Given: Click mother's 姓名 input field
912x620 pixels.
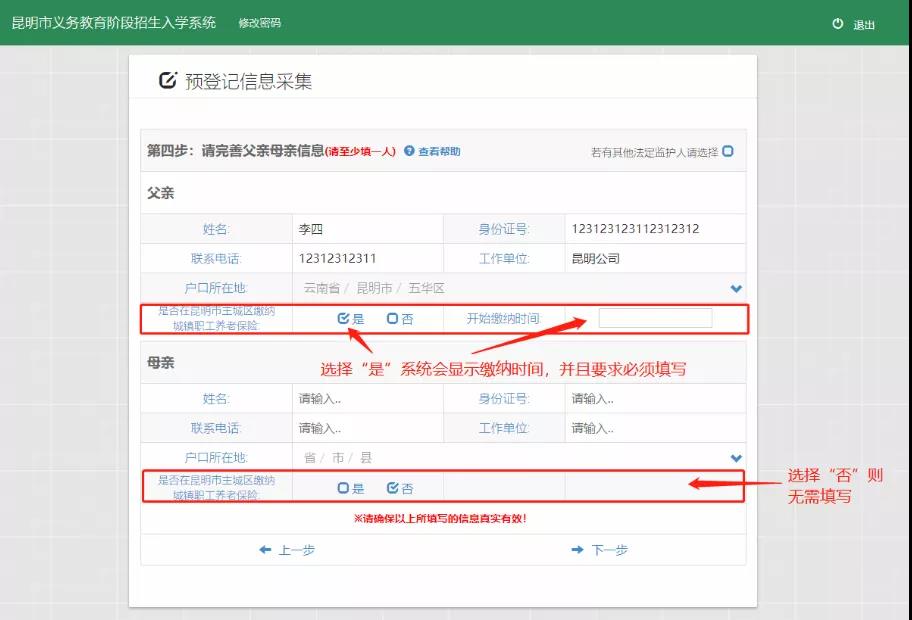Looking at the screenshot, I should (x=368, y=398).
